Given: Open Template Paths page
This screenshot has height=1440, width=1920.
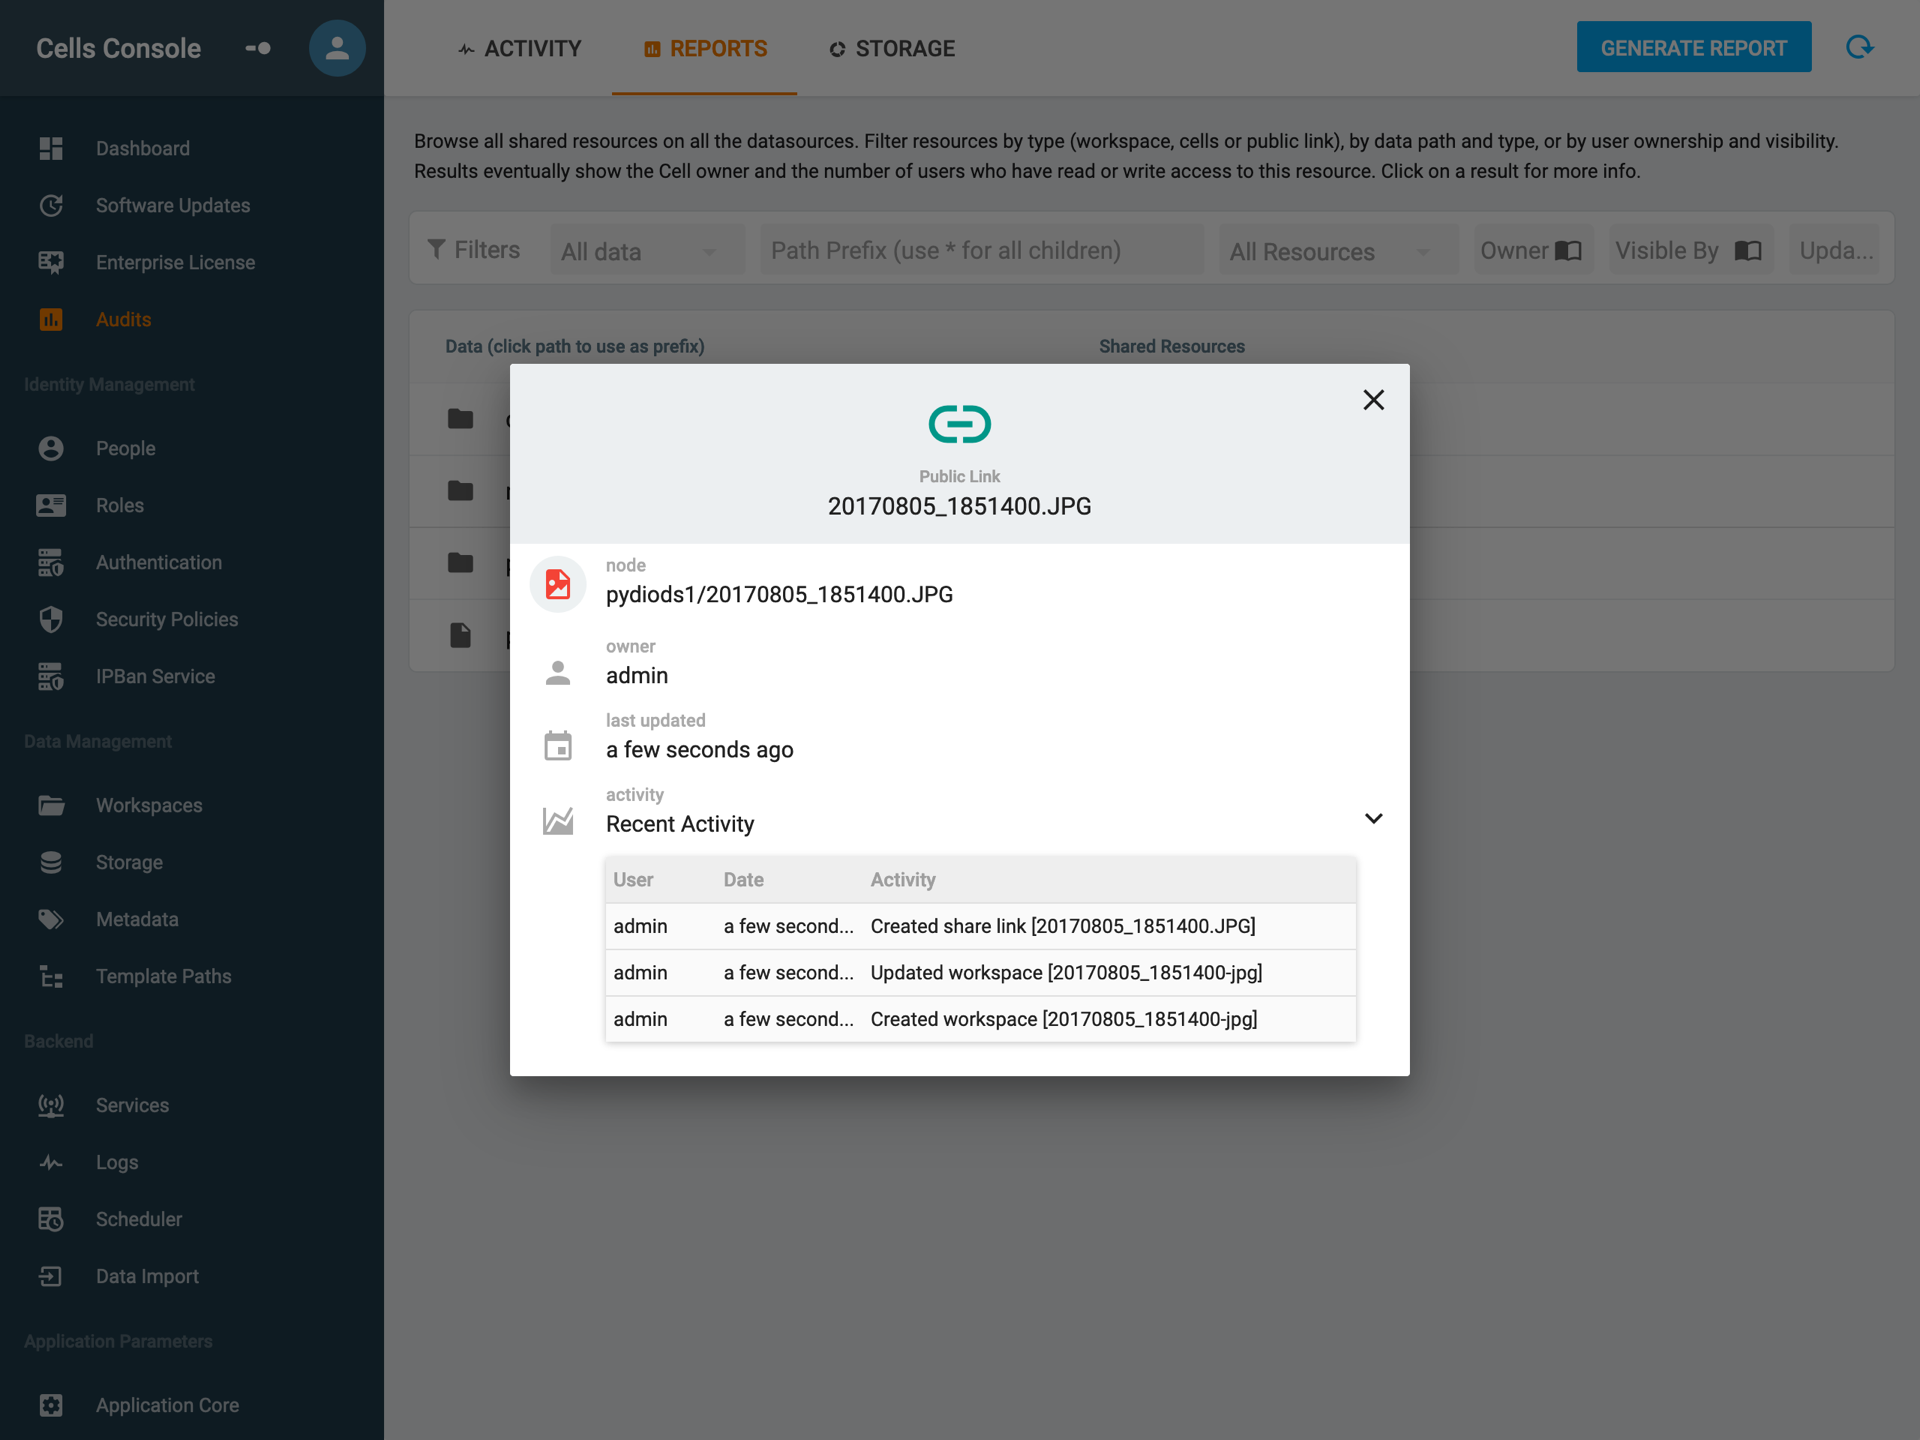Looking at the screenshot, I should (163, 976).
